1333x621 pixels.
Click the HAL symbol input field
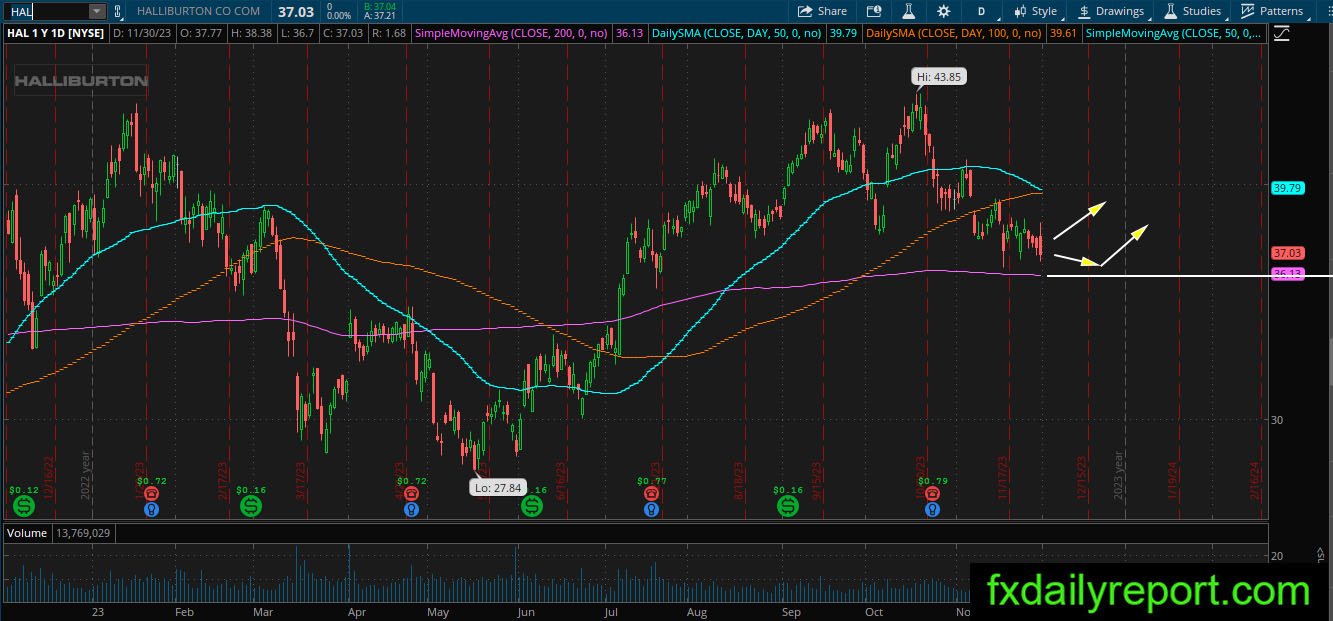click(x=47, y=11)
